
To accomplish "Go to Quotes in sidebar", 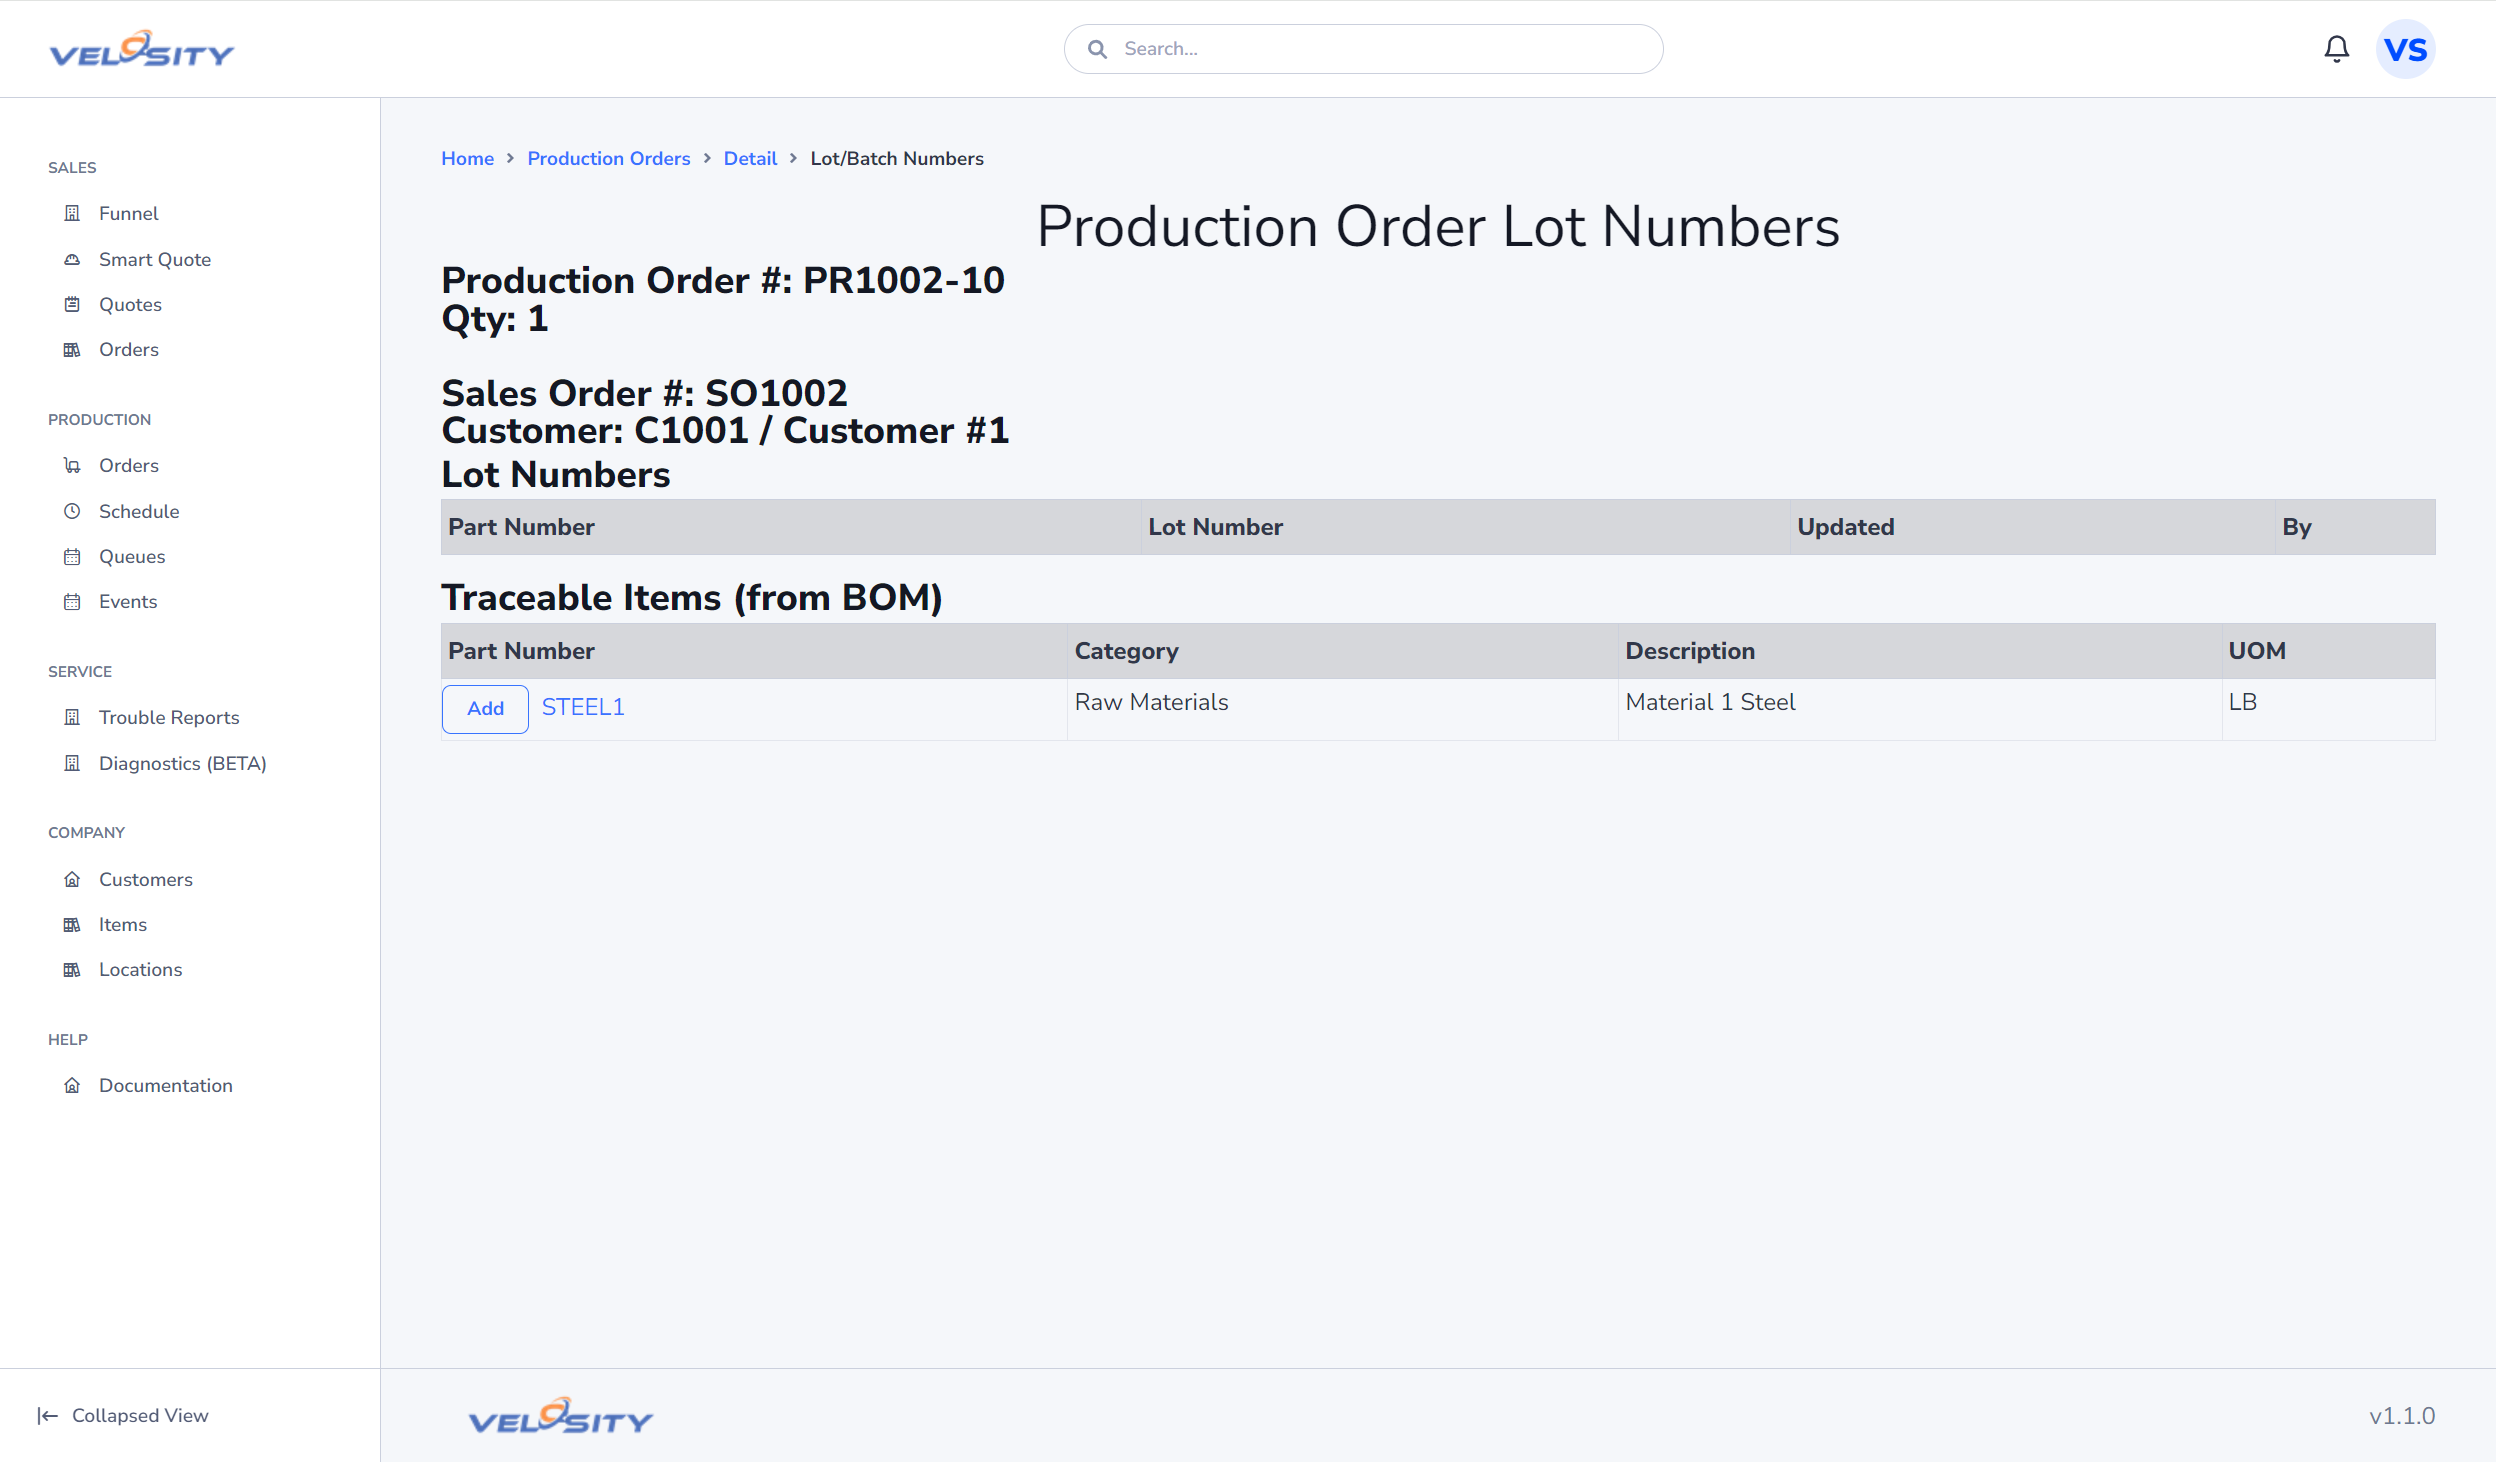I will click(130, 304).
